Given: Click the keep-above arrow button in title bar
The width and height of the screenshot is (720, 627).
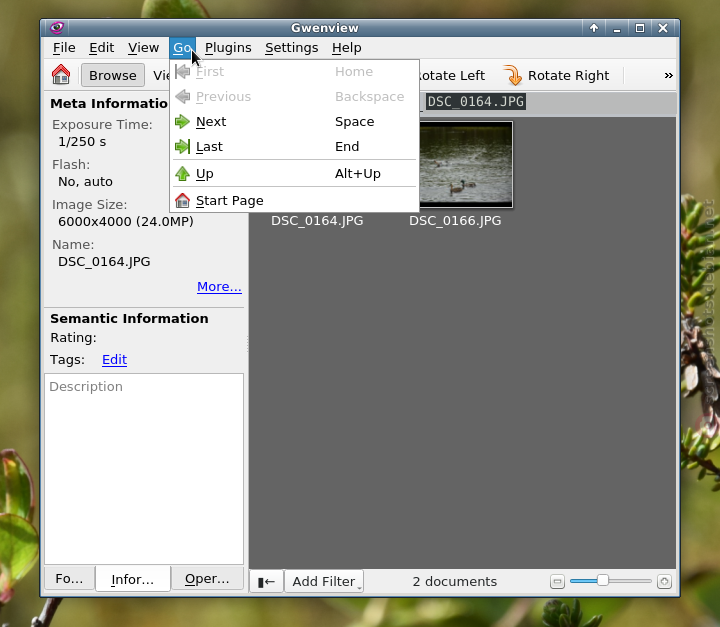Looking at the screenshot, I should coord(594,28).
